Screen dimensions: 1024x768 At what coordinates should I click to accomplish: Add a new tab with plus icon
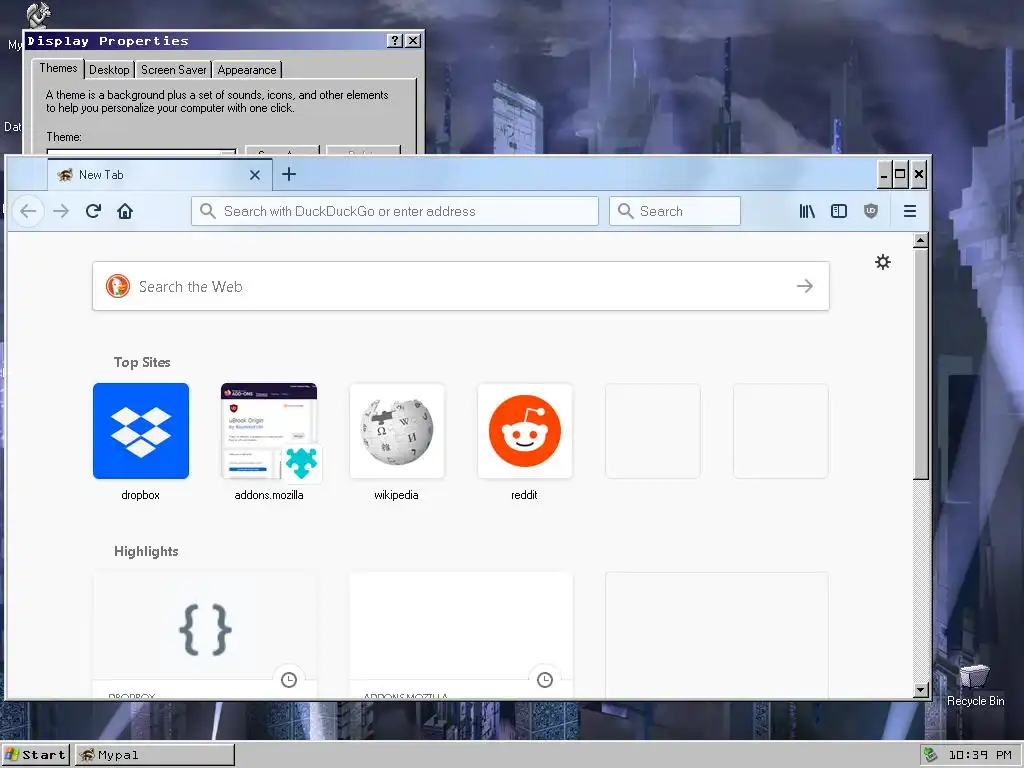(289, 174)
